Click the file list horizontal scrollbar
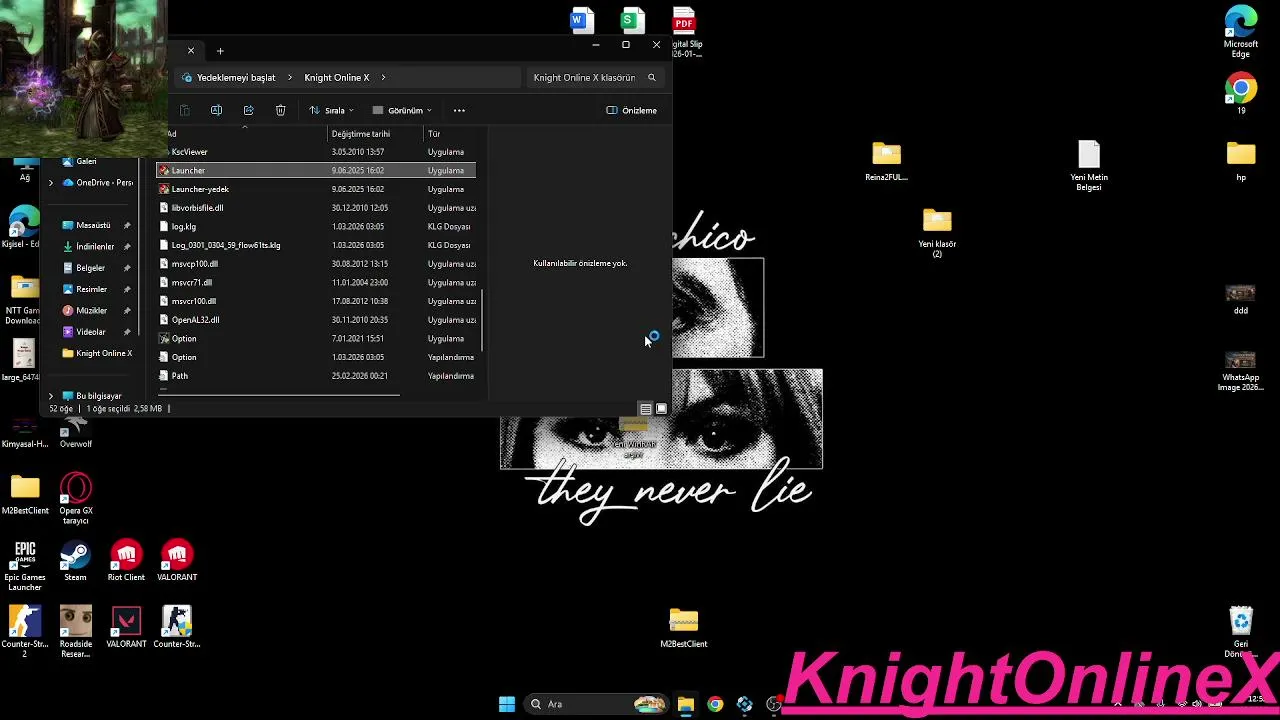This screenshot has height=720, width=1280. point(280,395)
